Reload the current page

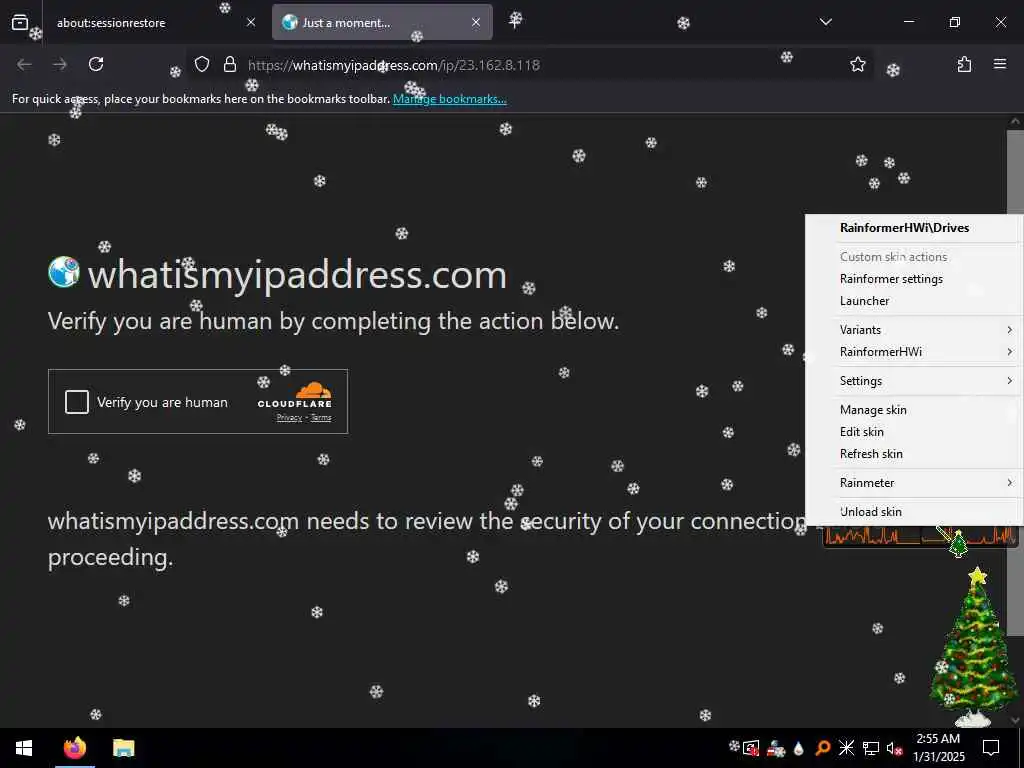96,64
